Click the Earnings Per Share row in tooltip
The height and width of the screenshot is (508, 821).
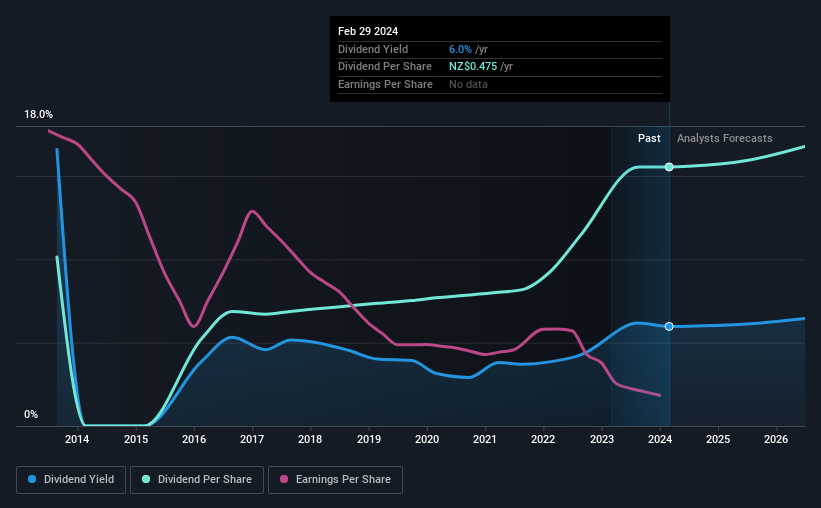point(500,84)
